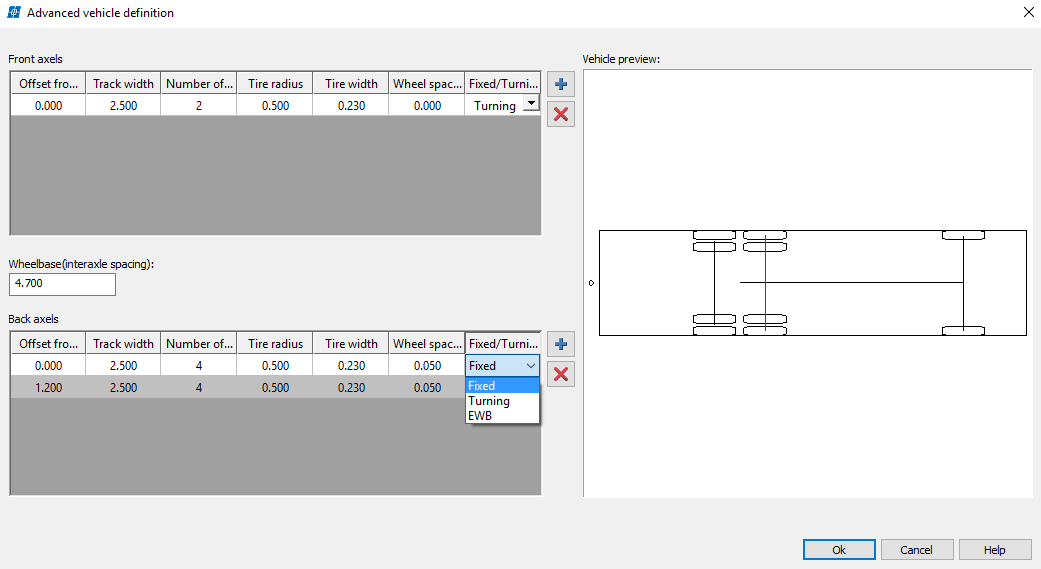Select second back axle offset cell 1.200

pos(48,387)
